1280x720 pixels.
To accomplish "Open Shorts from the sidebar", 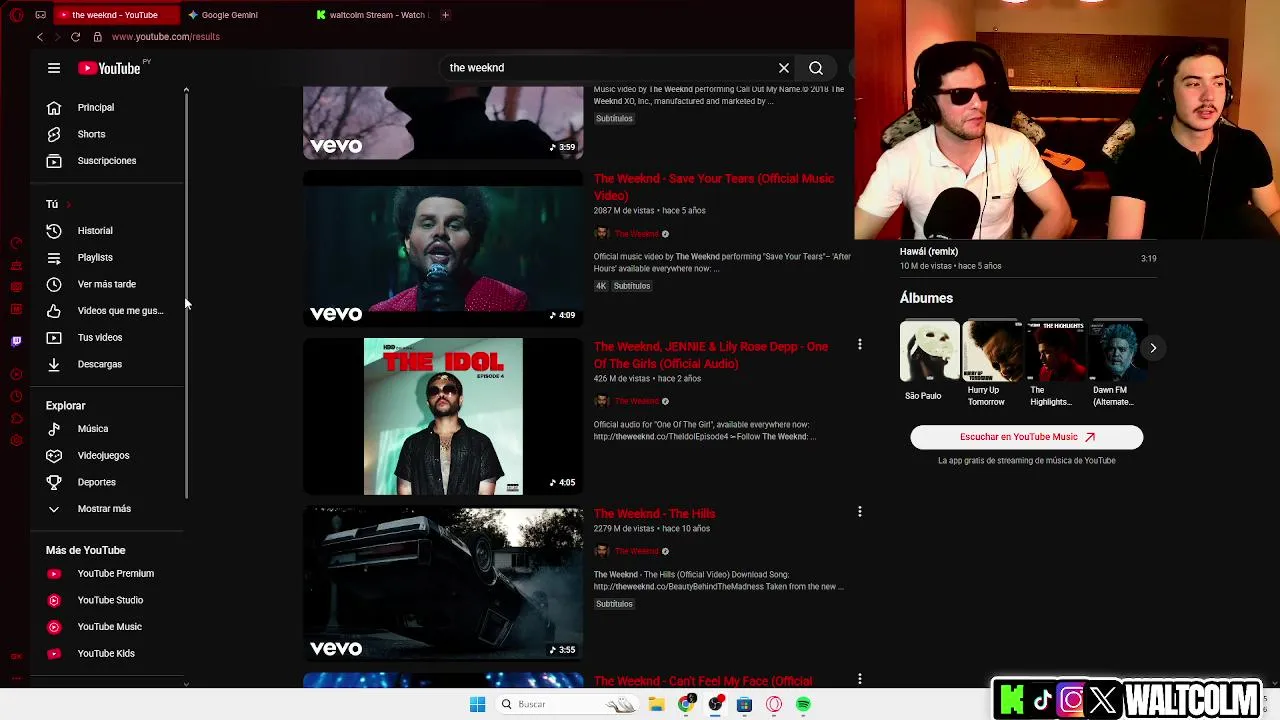I will pos(91,134).
